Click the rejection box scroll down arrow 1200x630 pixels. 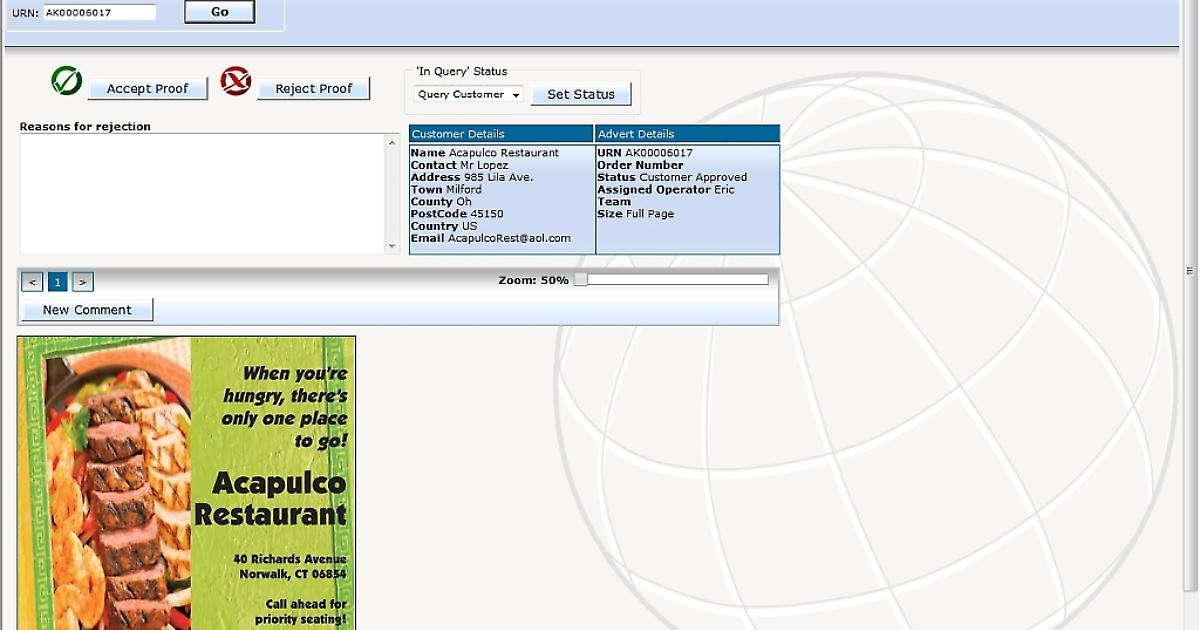(x=393, y=246)
